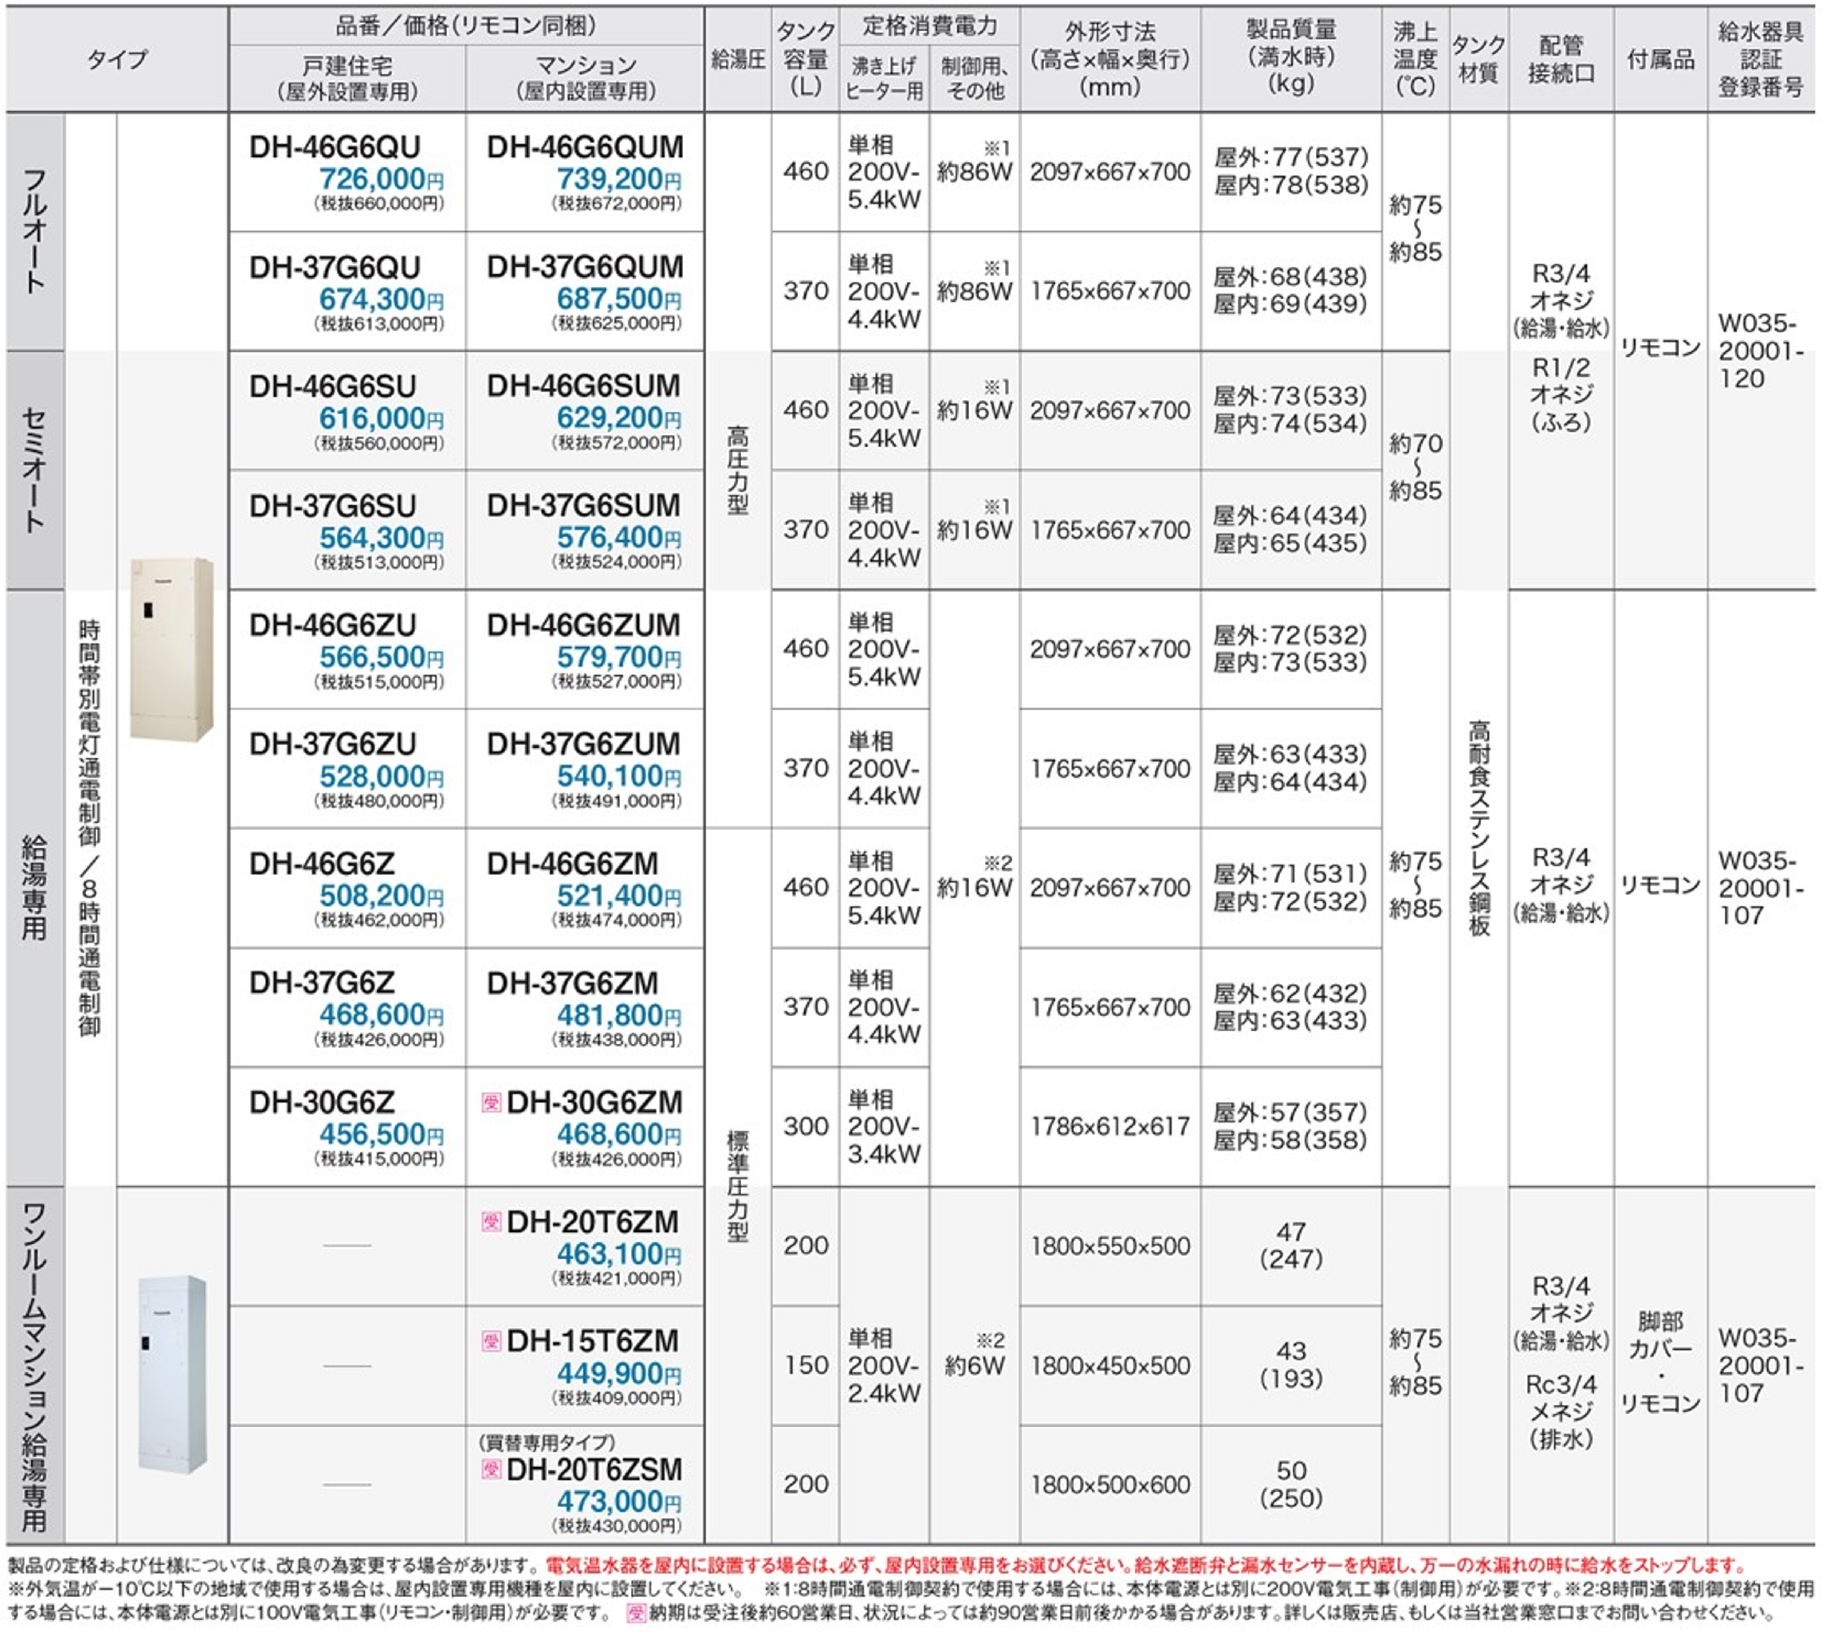Click the 戸建住宅 (屋外設置専用) column header

pyautogui.click(x=347, y=78)
